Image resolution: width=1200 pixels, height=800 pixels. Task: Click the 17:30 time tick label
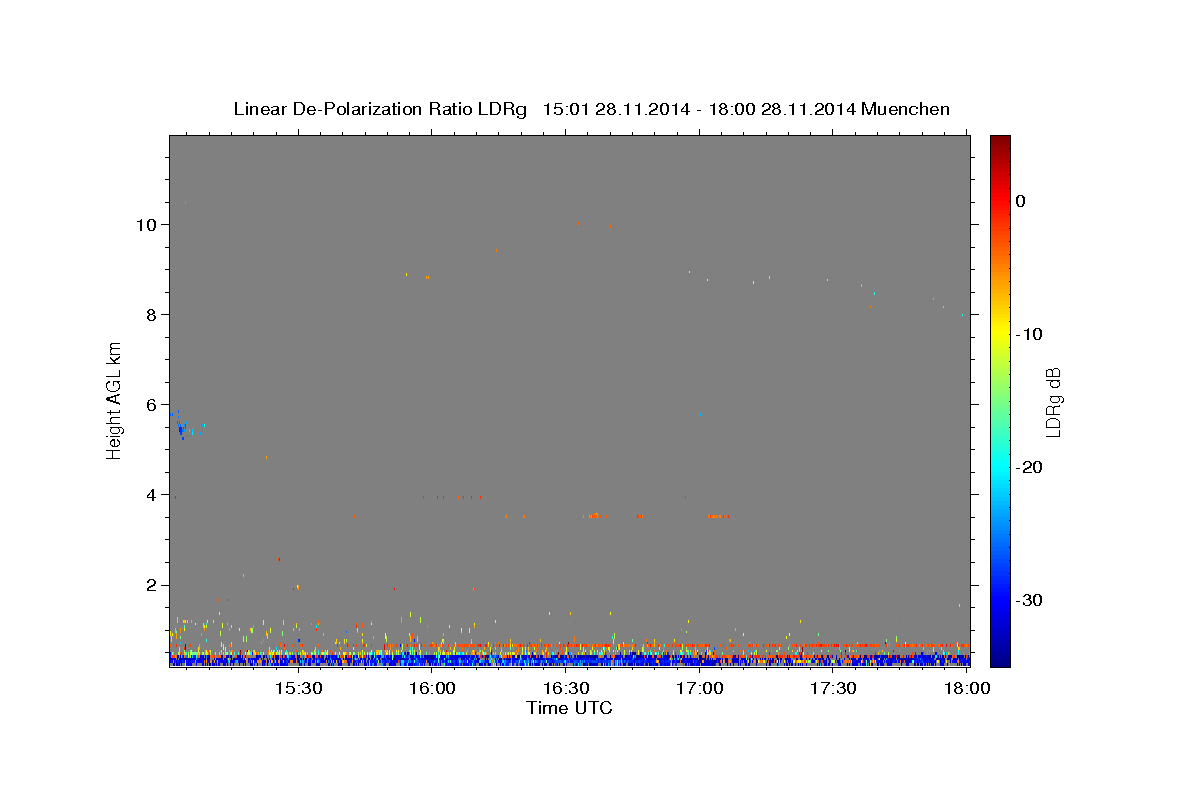click(833, 689)
